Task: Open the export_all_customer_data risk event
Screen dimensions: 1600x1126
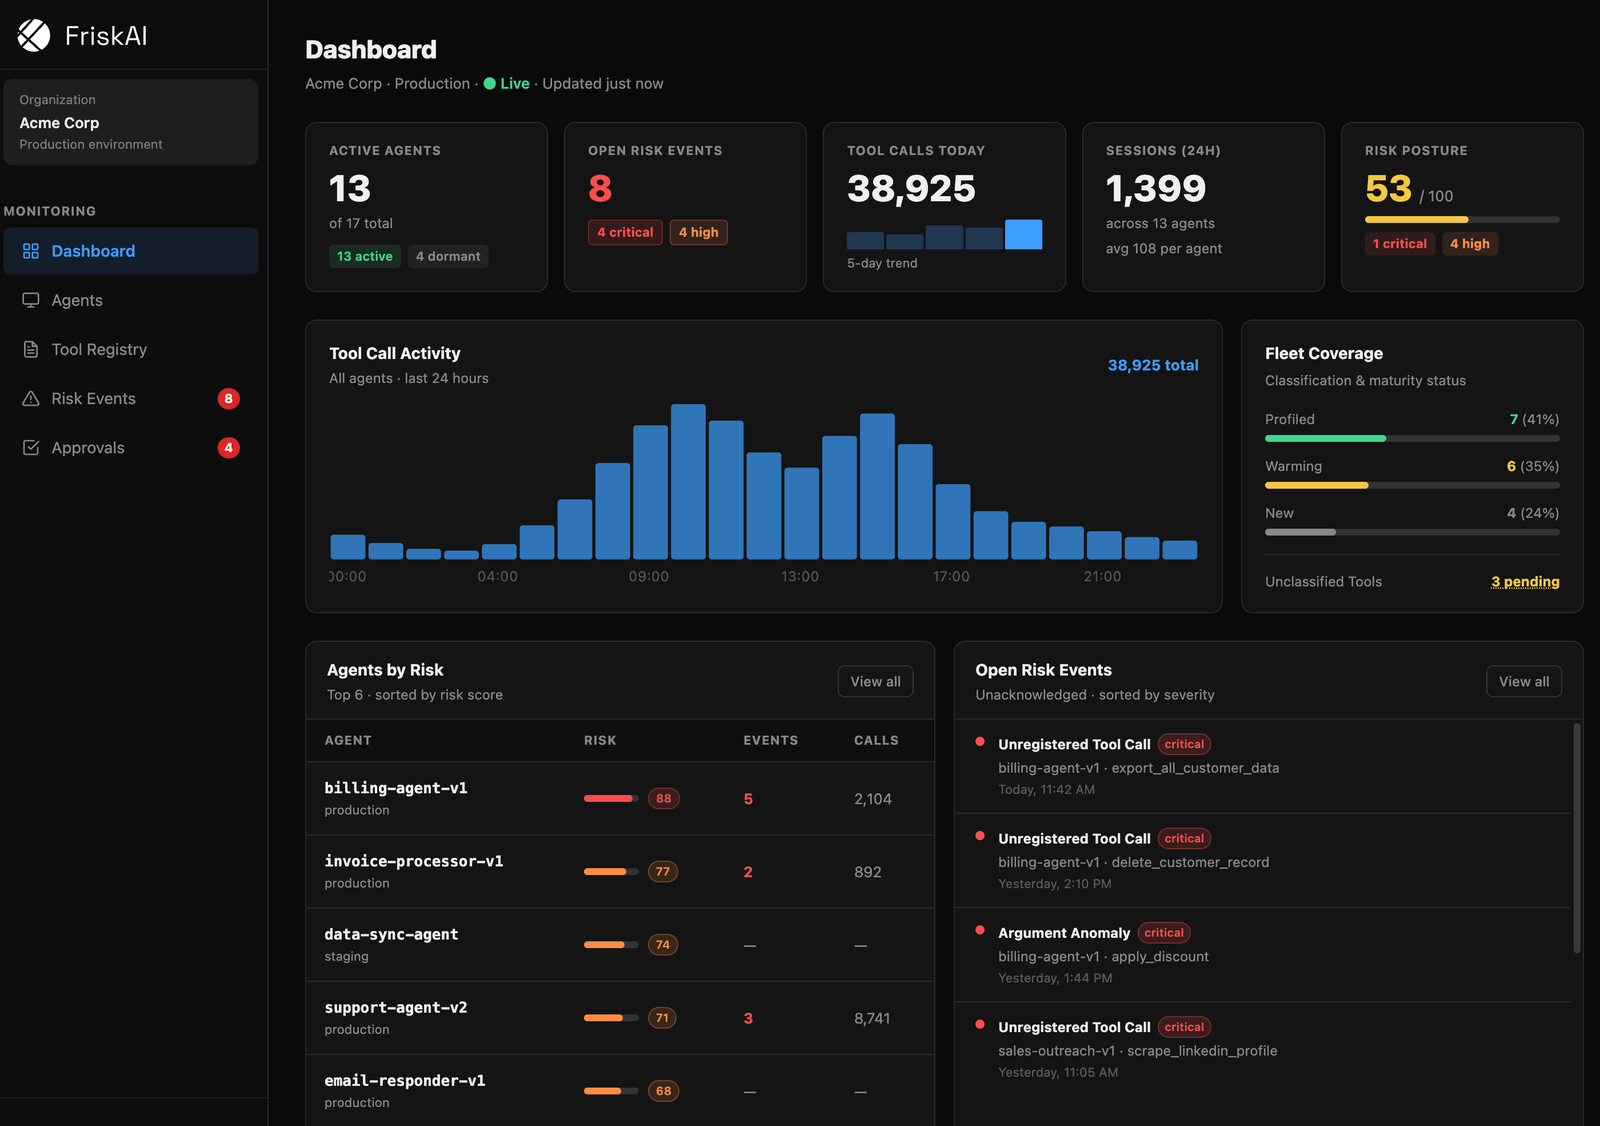Action: coord(1262,767)
